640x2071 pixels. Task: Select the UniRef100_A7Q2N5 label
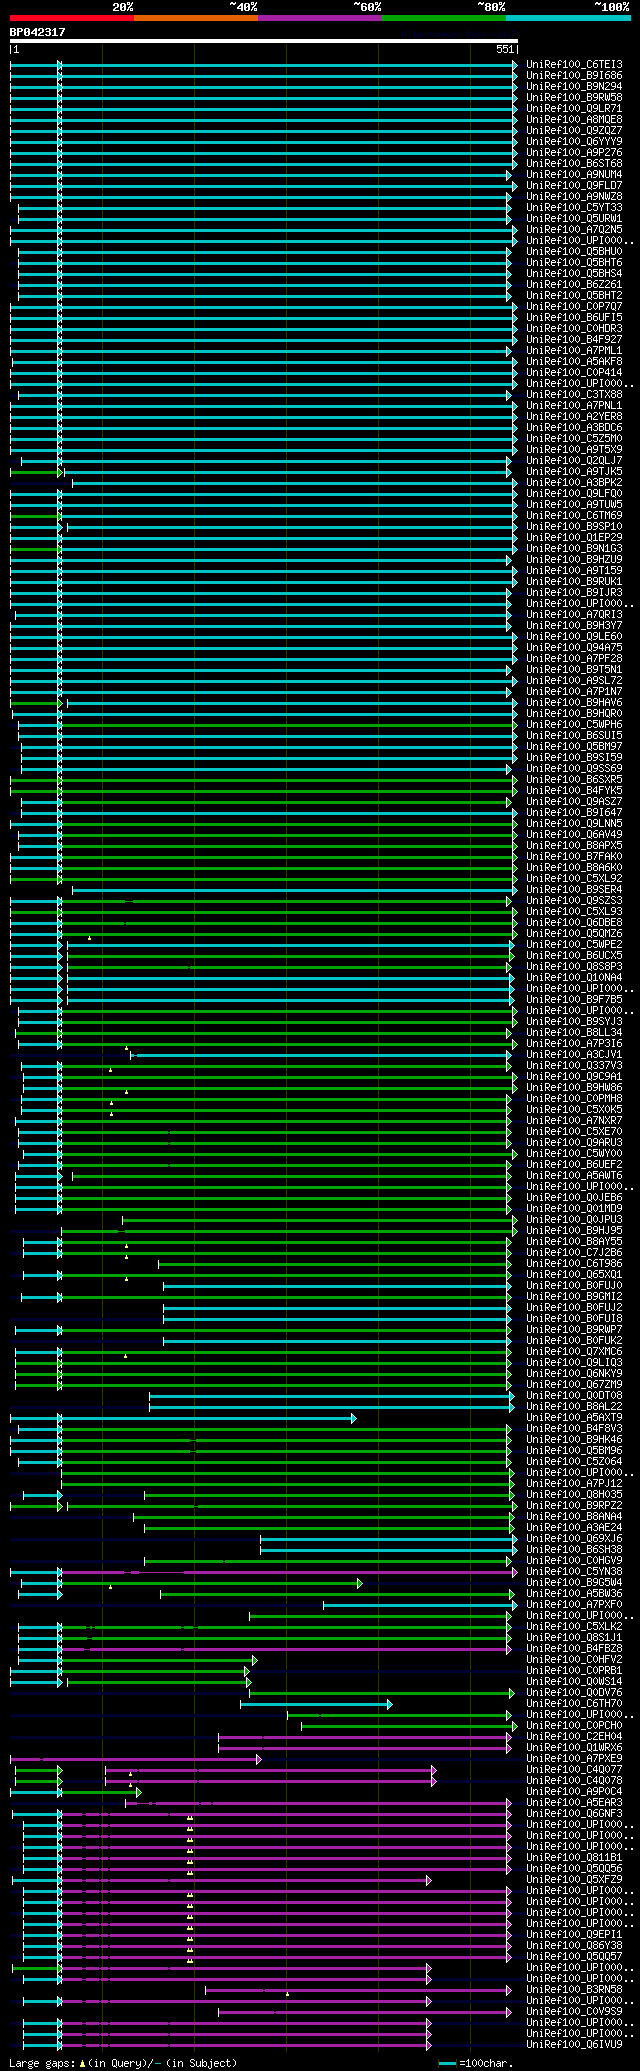click(574, 230)
